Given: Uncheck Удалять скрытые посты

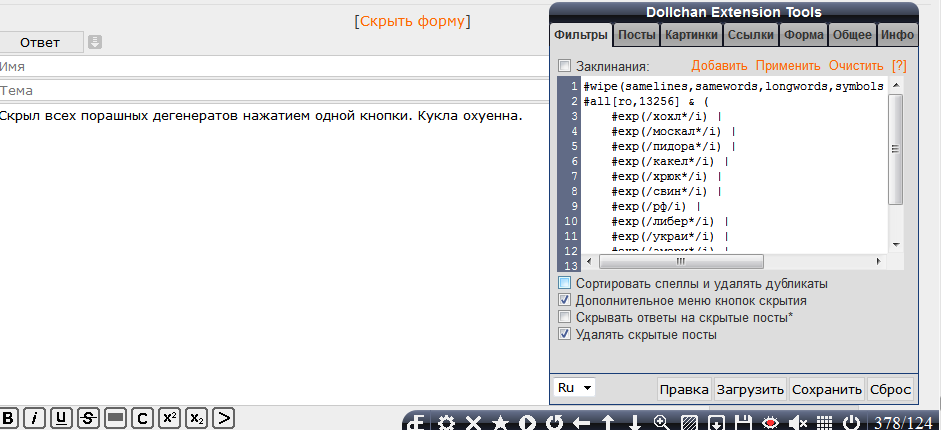Looking at the screenshot, I should click(564, 334).
